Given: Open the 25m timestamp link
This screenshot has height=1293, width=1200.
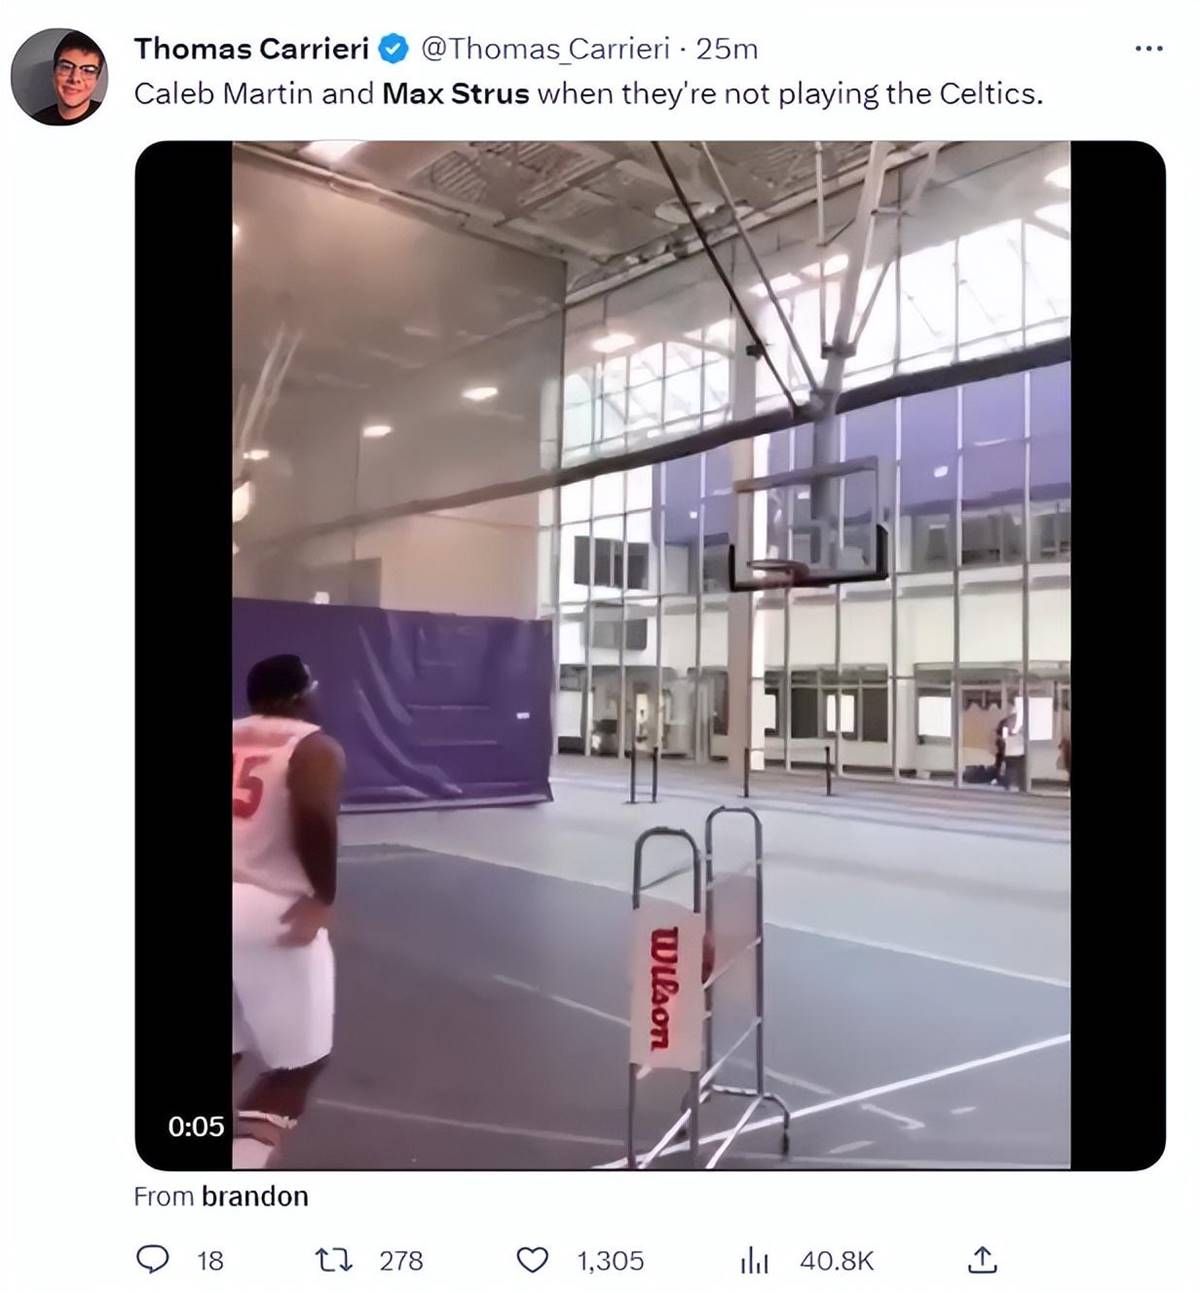Looking at the screenshot, I should tap(726, 48).
